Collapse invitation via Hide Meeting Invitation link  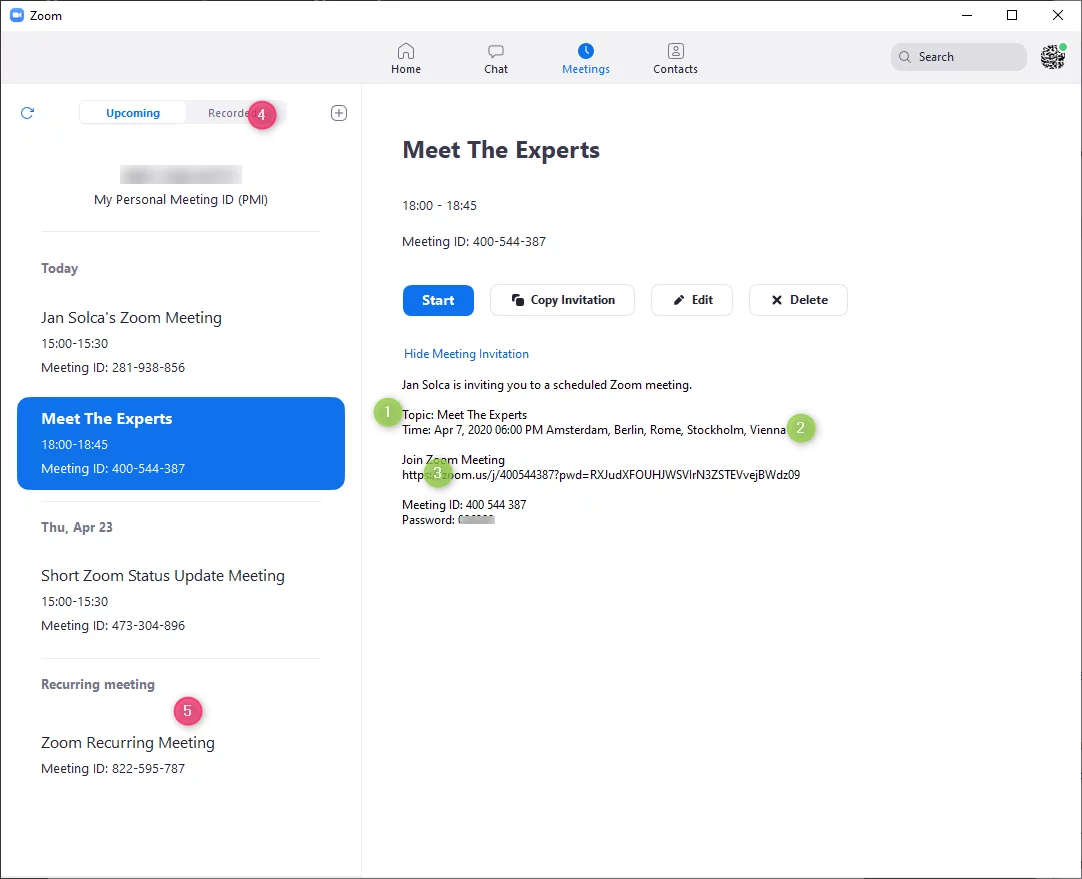[466, 354]
